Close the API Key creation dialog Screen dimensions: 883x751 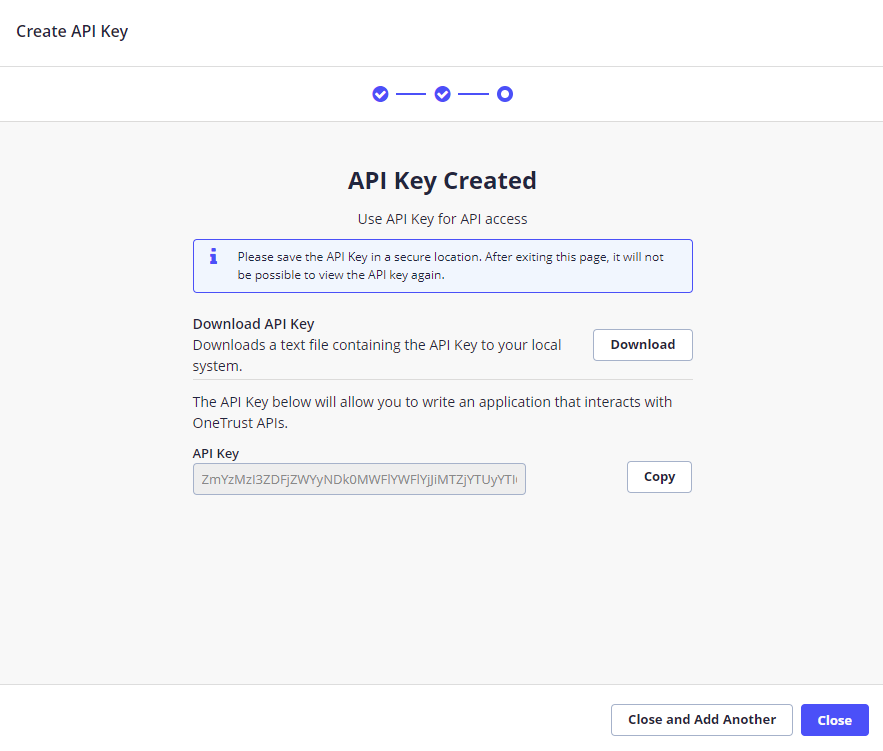[834, 719]
